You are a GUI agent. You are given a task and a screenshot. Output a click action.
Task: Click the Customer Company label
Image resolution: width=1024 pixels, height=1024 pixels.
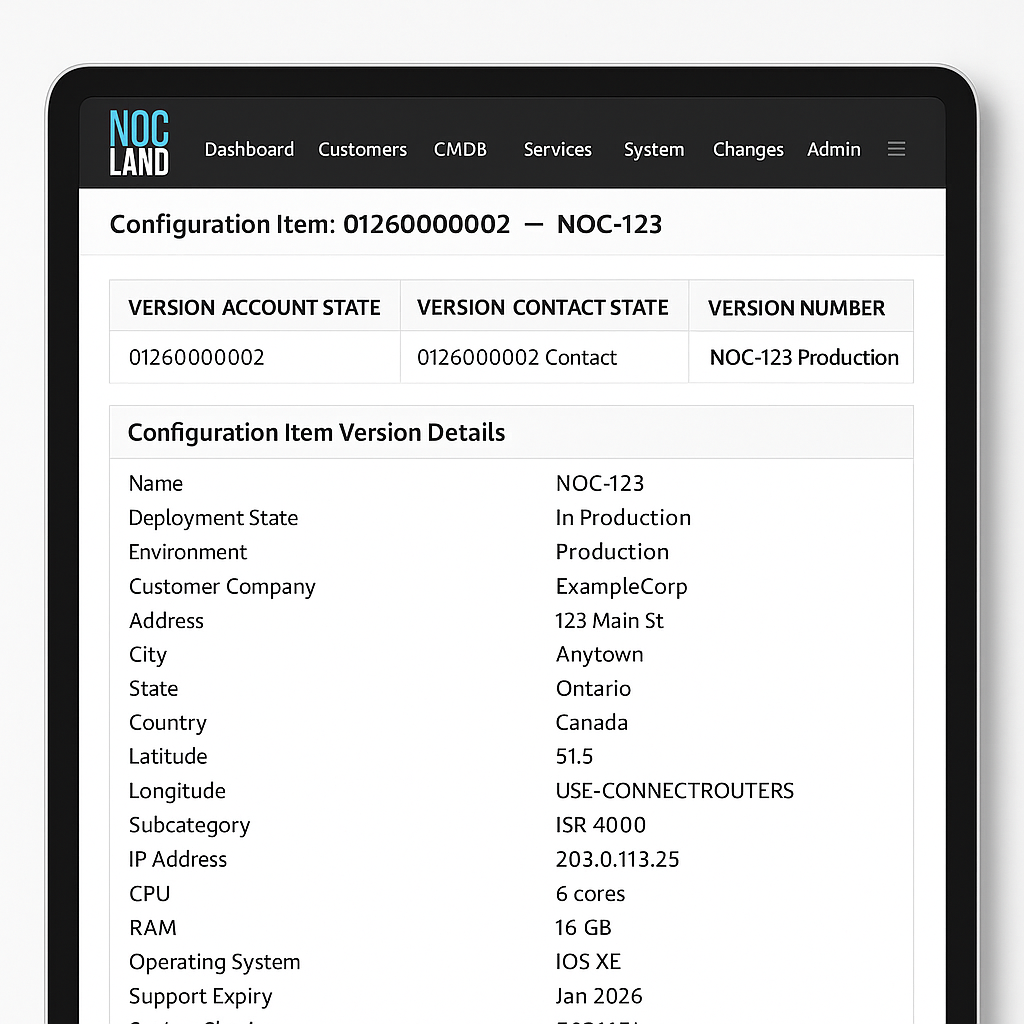(x=222, y=586)
